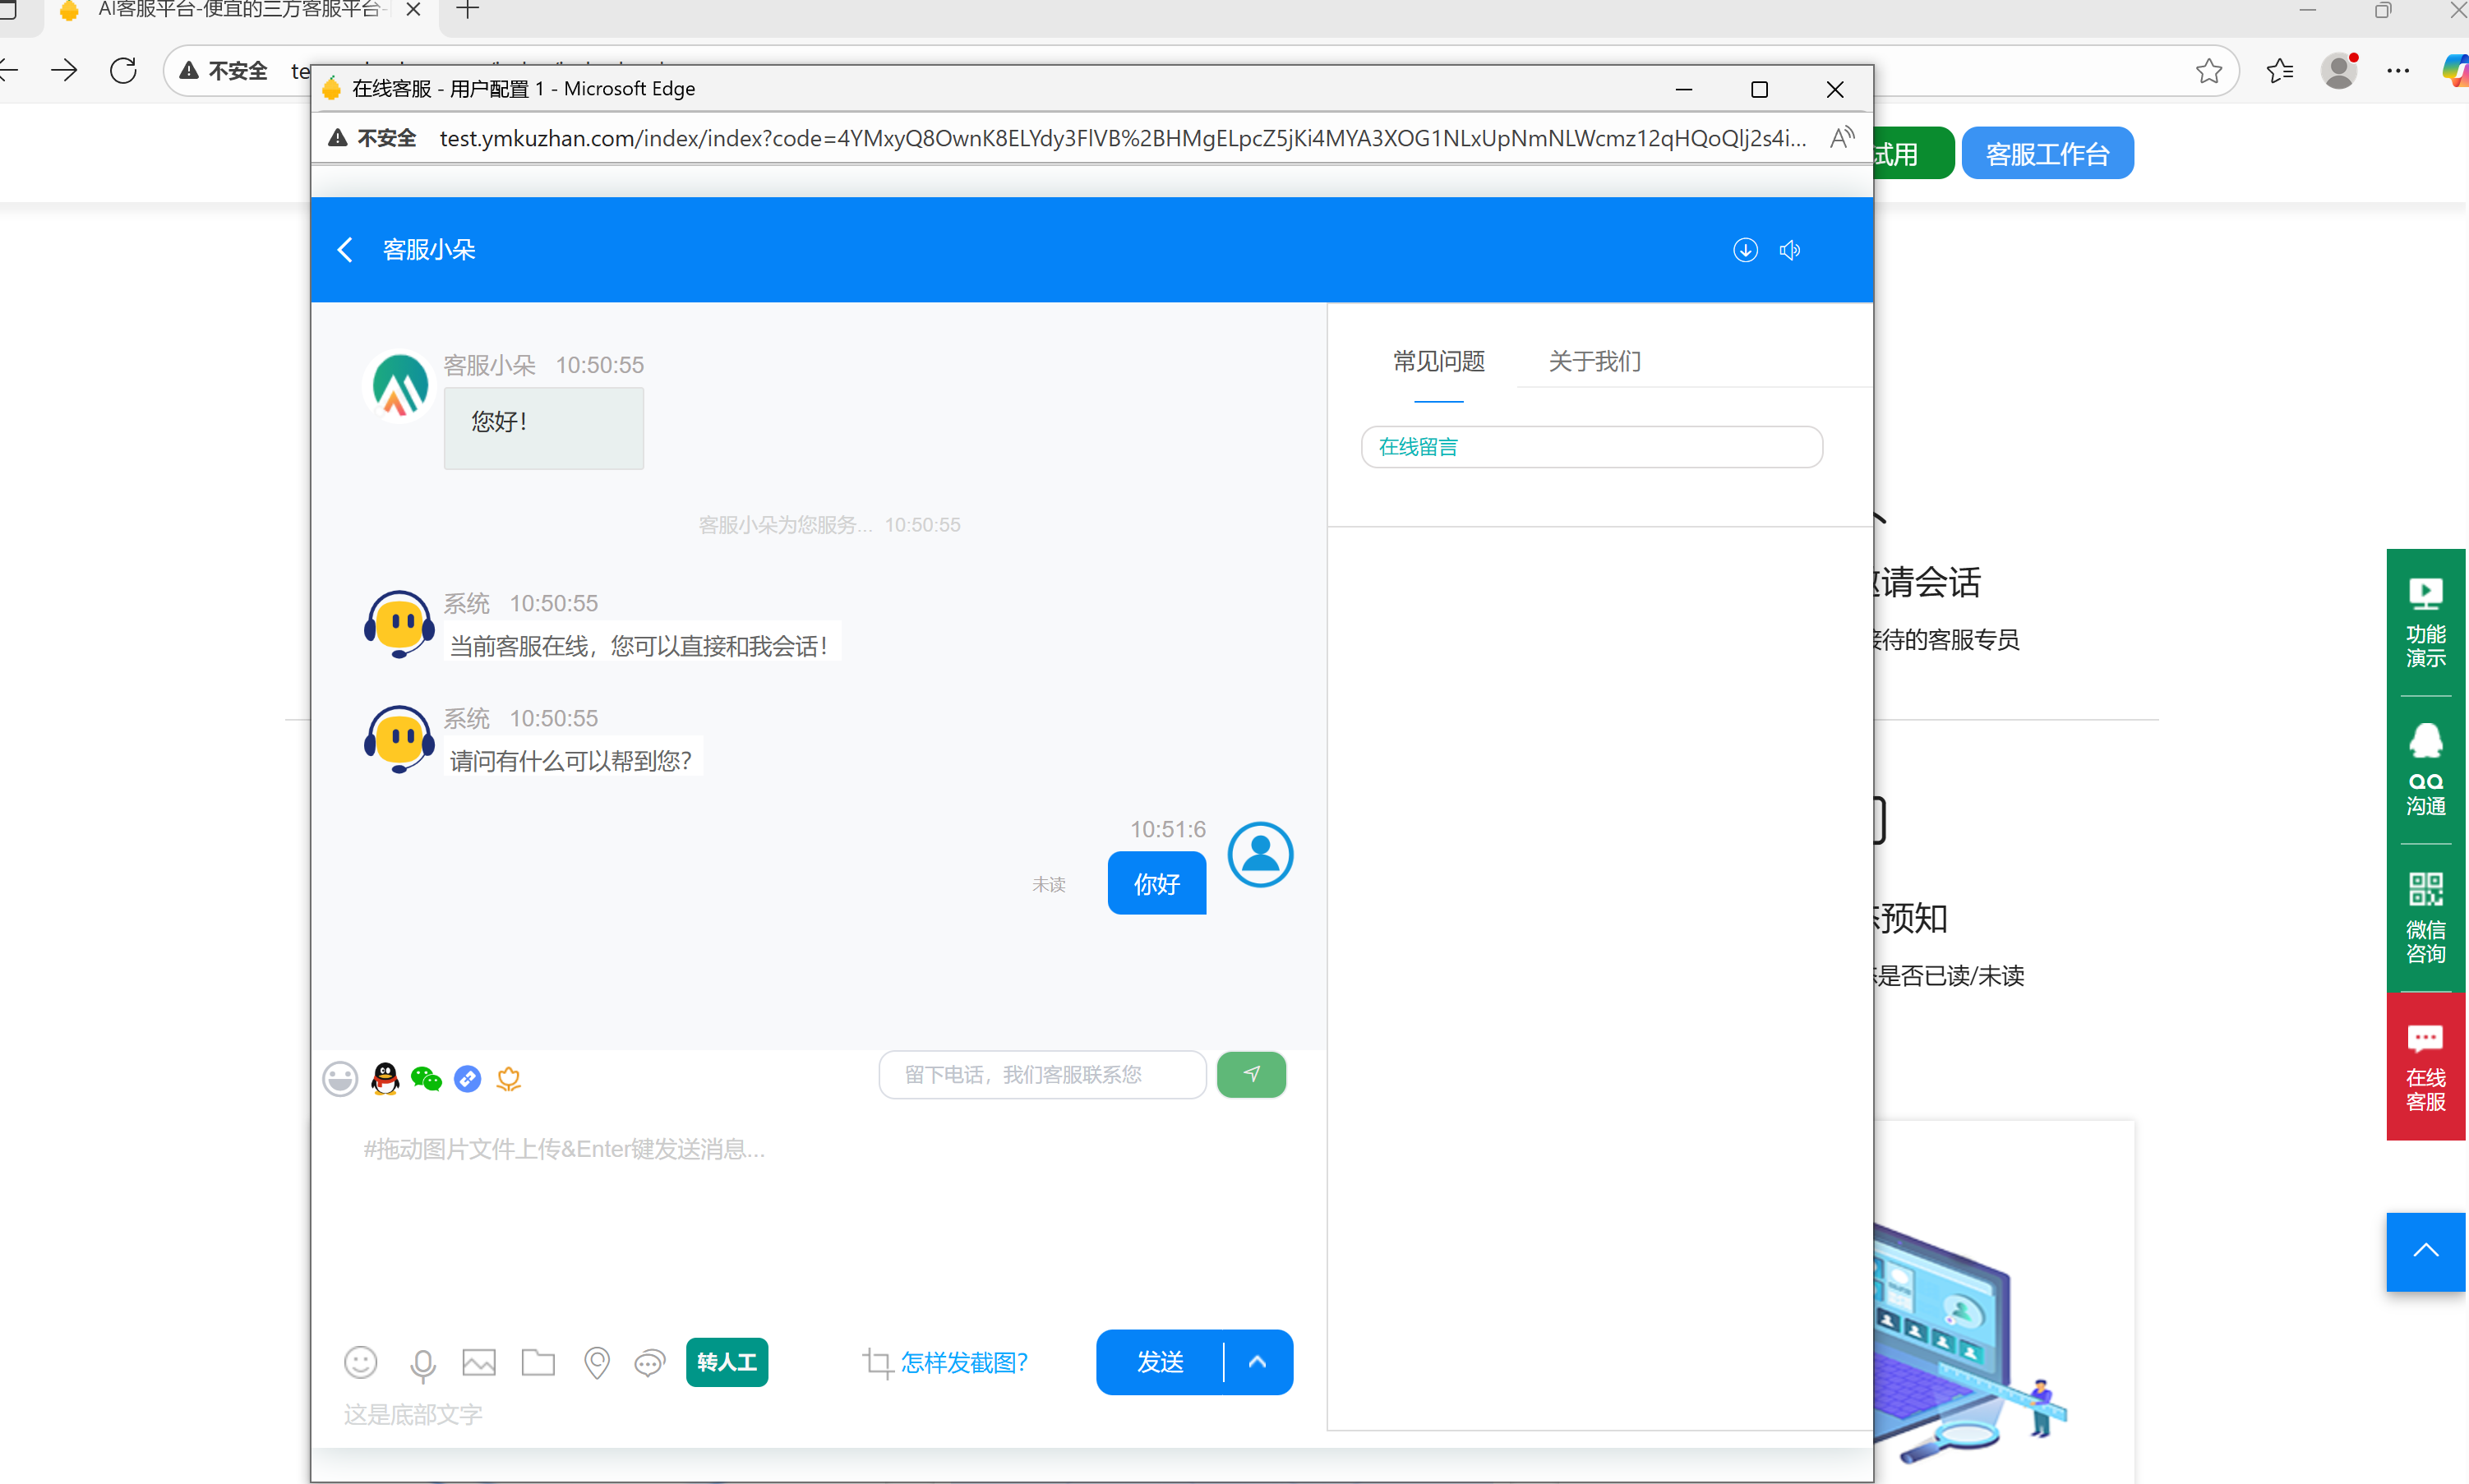Click the QQ penguin icon above the input box

click(x=384, y=1078)
